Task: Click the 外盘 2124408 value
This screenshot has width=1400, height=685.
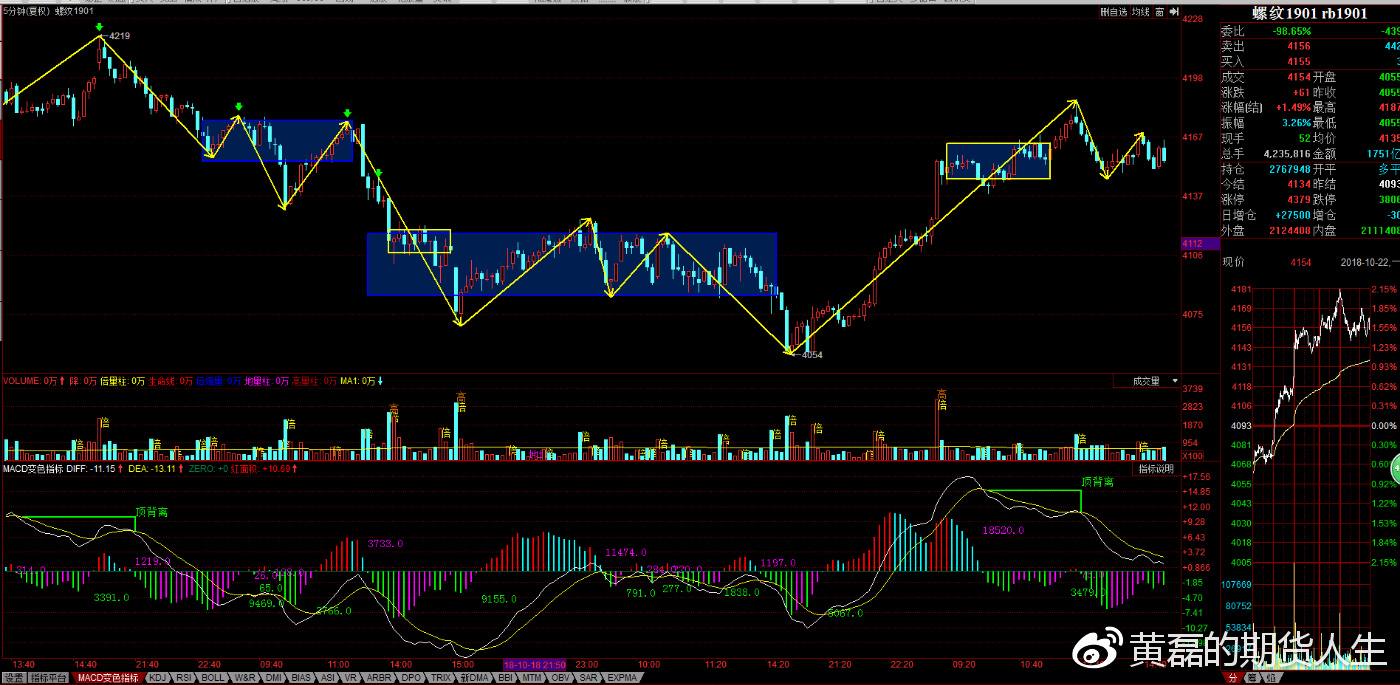Action: click(x=1290, y=231)
